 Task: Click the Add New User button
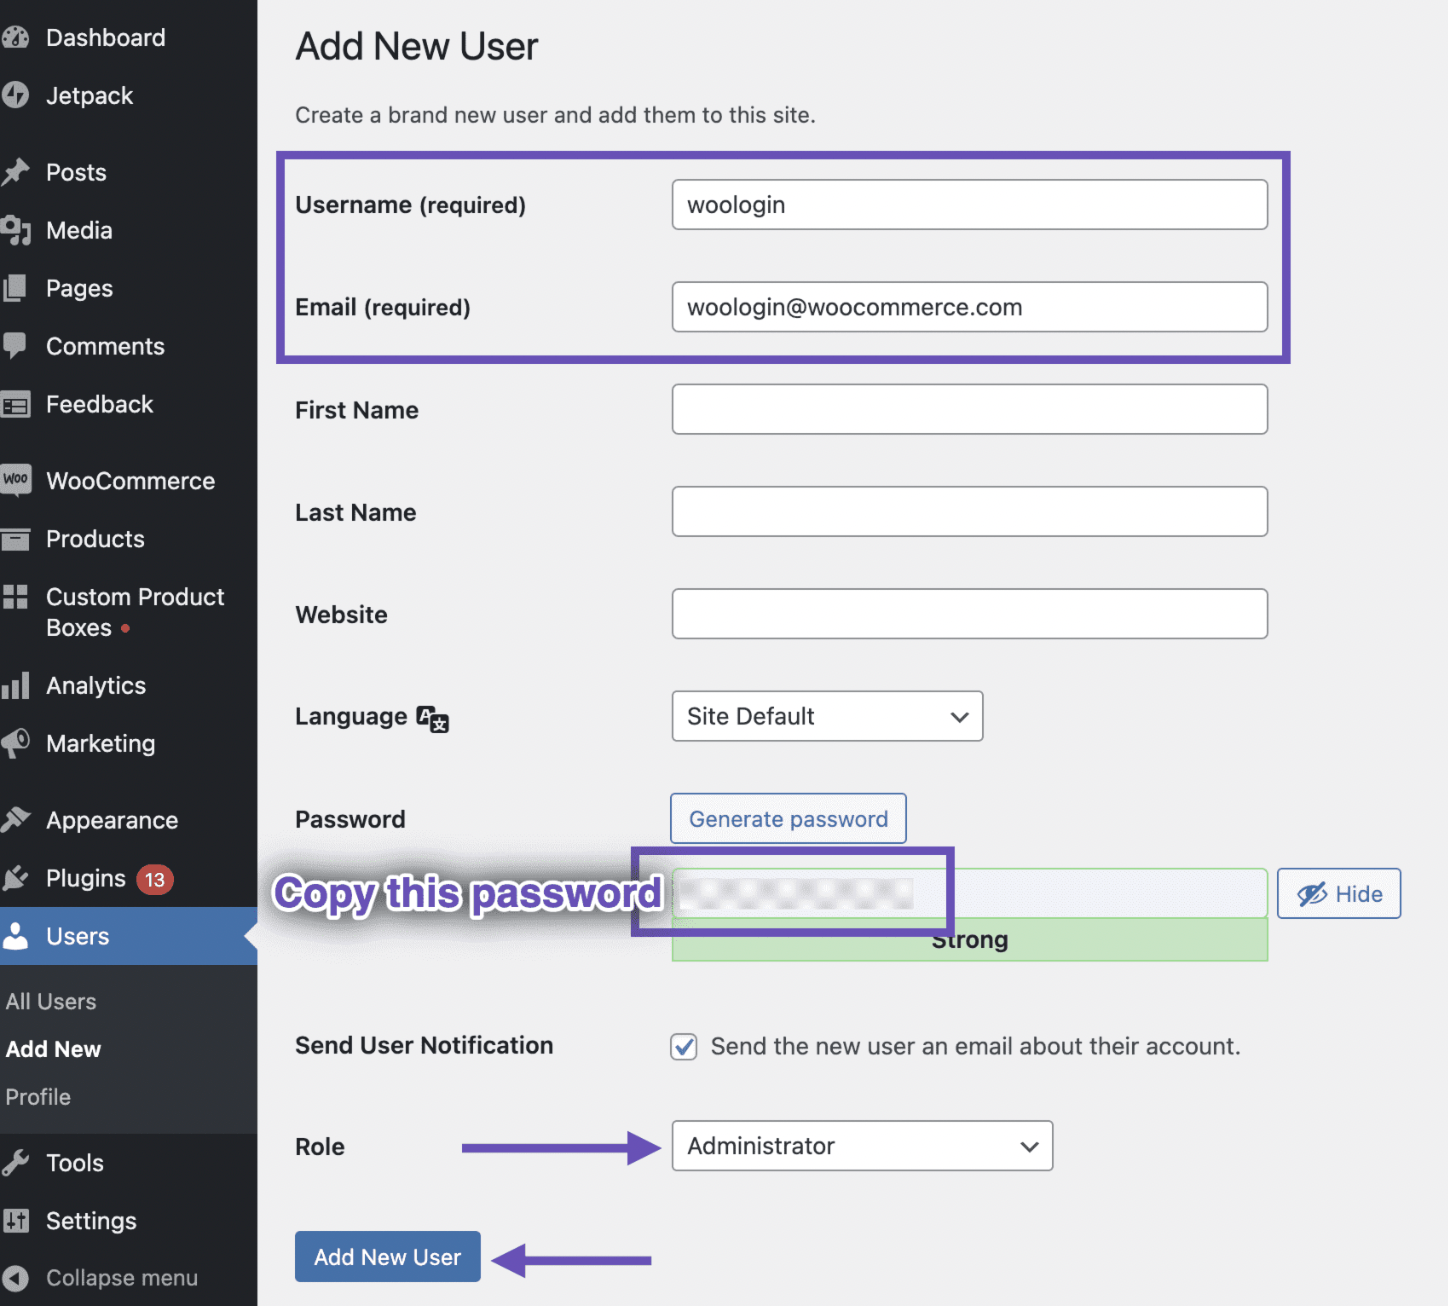coord(387,1256)
